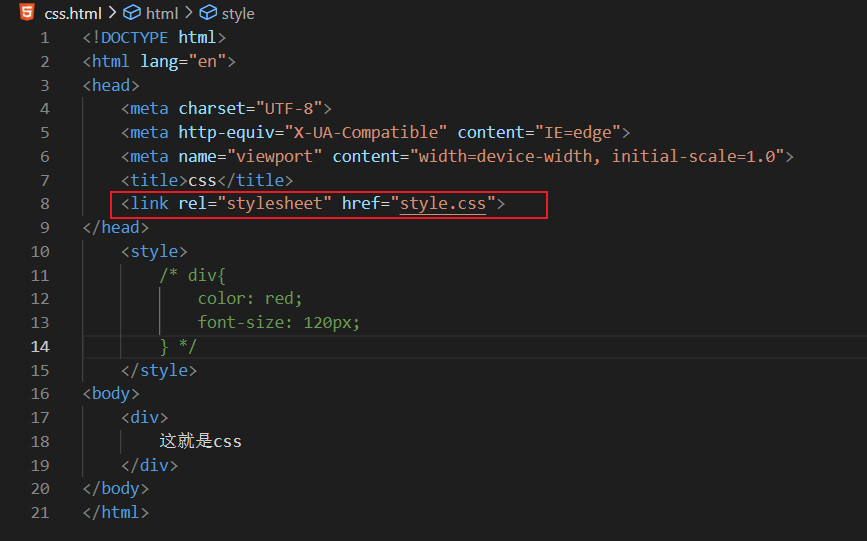
Task: Click the opening div tag
Action: (145, 417)
